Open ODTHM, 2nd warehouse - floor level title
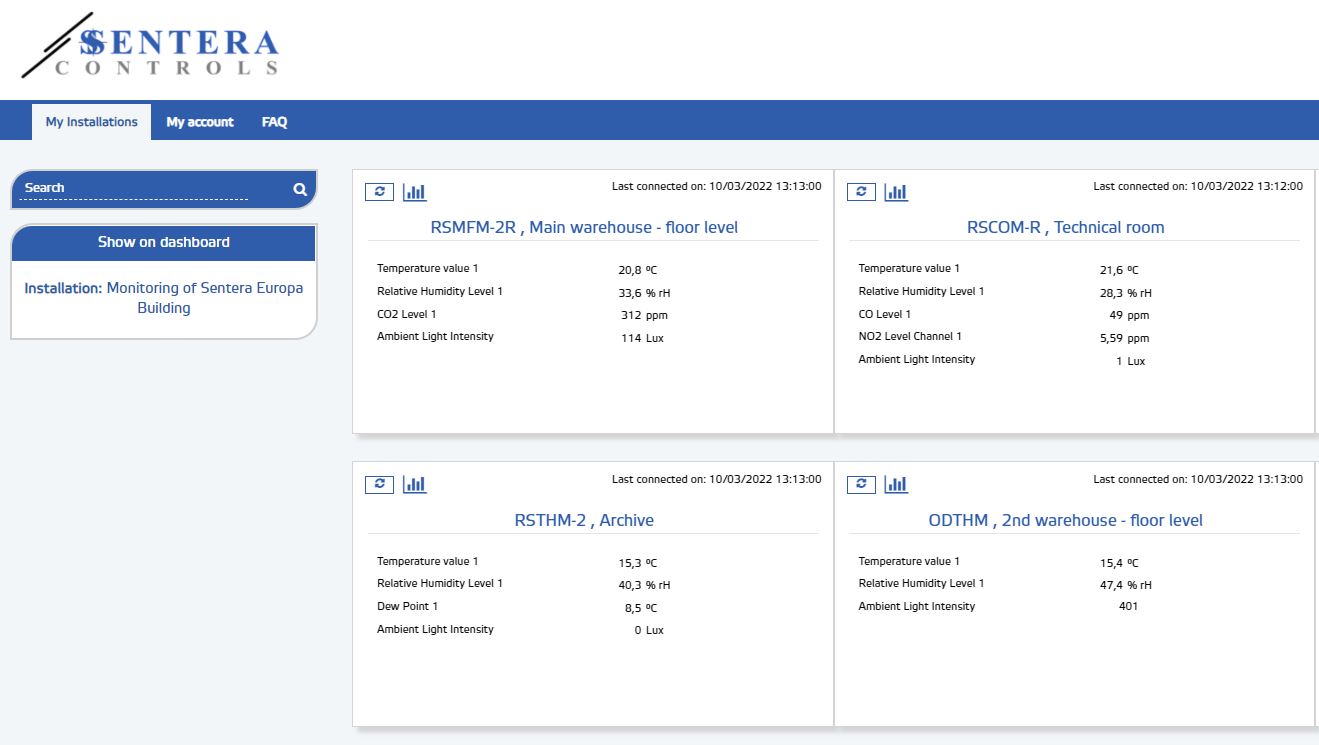1319x745 pixels. 1065,520
